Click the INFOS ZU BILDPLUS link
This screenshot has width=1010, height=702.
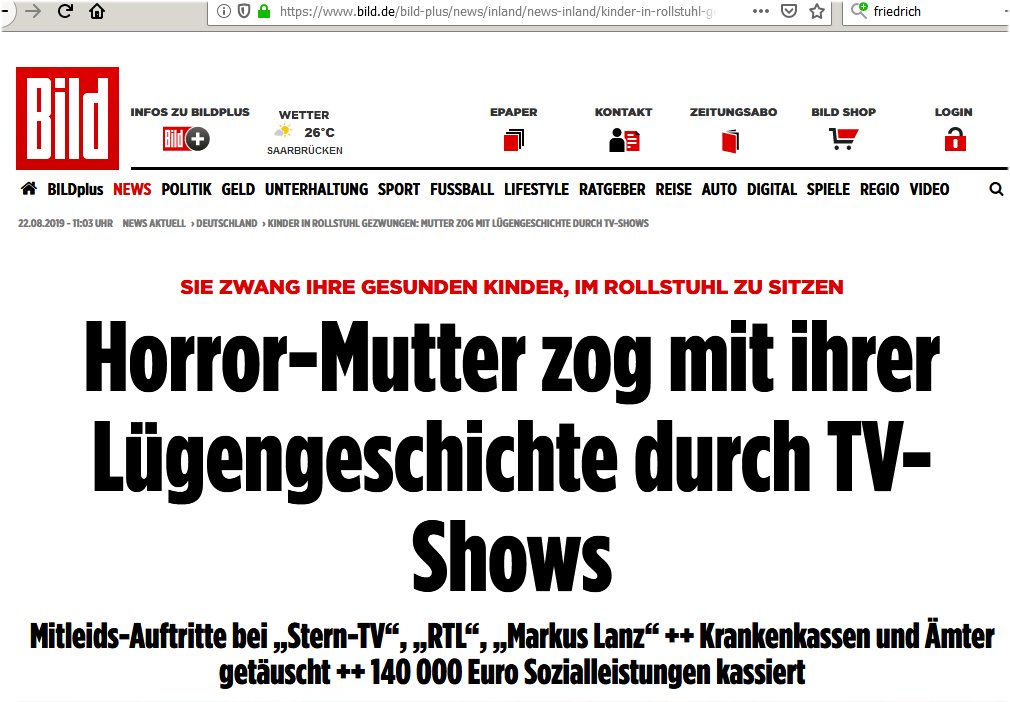(x=190, y=112)
